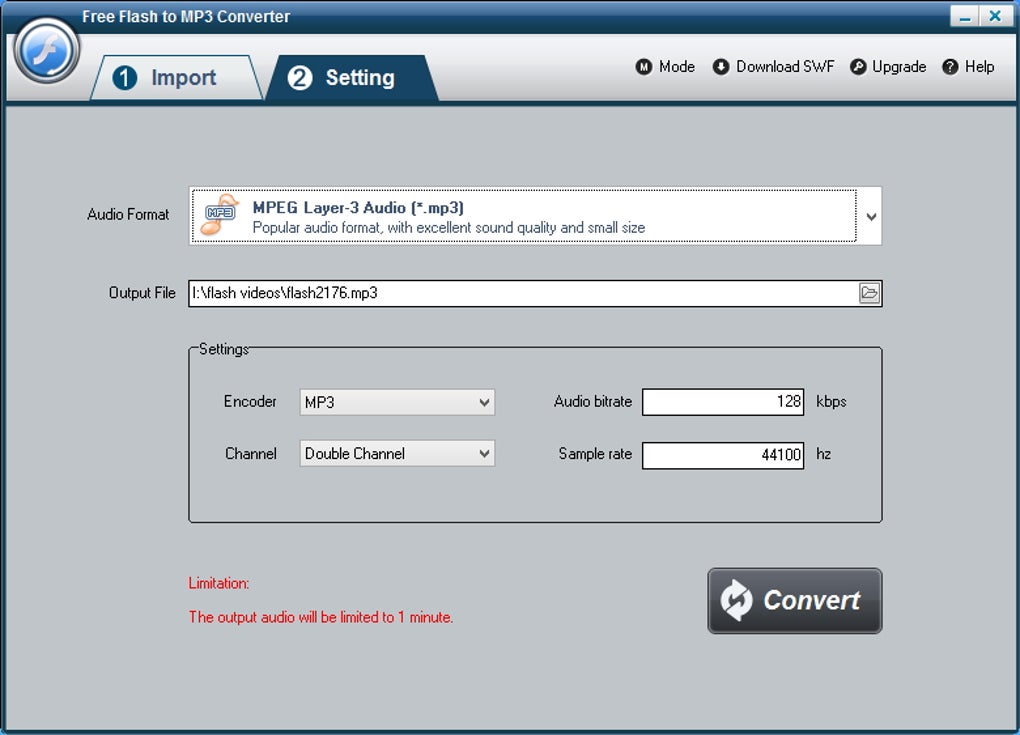The image size is (1020, 735).
Task: Click the Settings group label
Action: coord(224,349)
